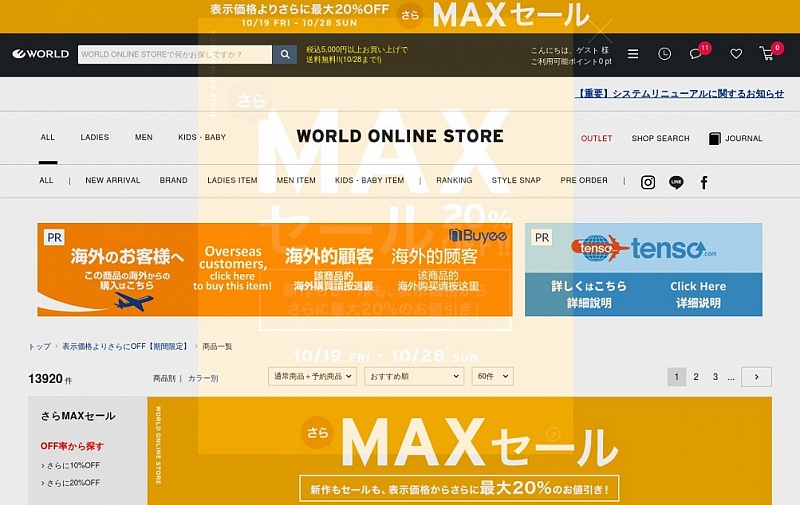Image resolution: width=800 pixels, height=505 pixels.
Task: Open the system renewal notice link
Action: (681, 93)
